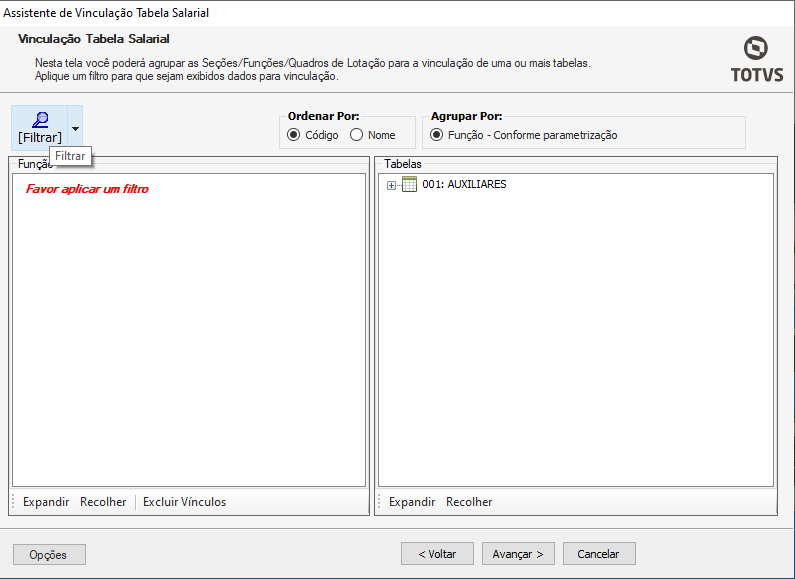Click the red 'Favor aplicar um filtro' message
Screen dimensions: 795x579
coord(87,189)
